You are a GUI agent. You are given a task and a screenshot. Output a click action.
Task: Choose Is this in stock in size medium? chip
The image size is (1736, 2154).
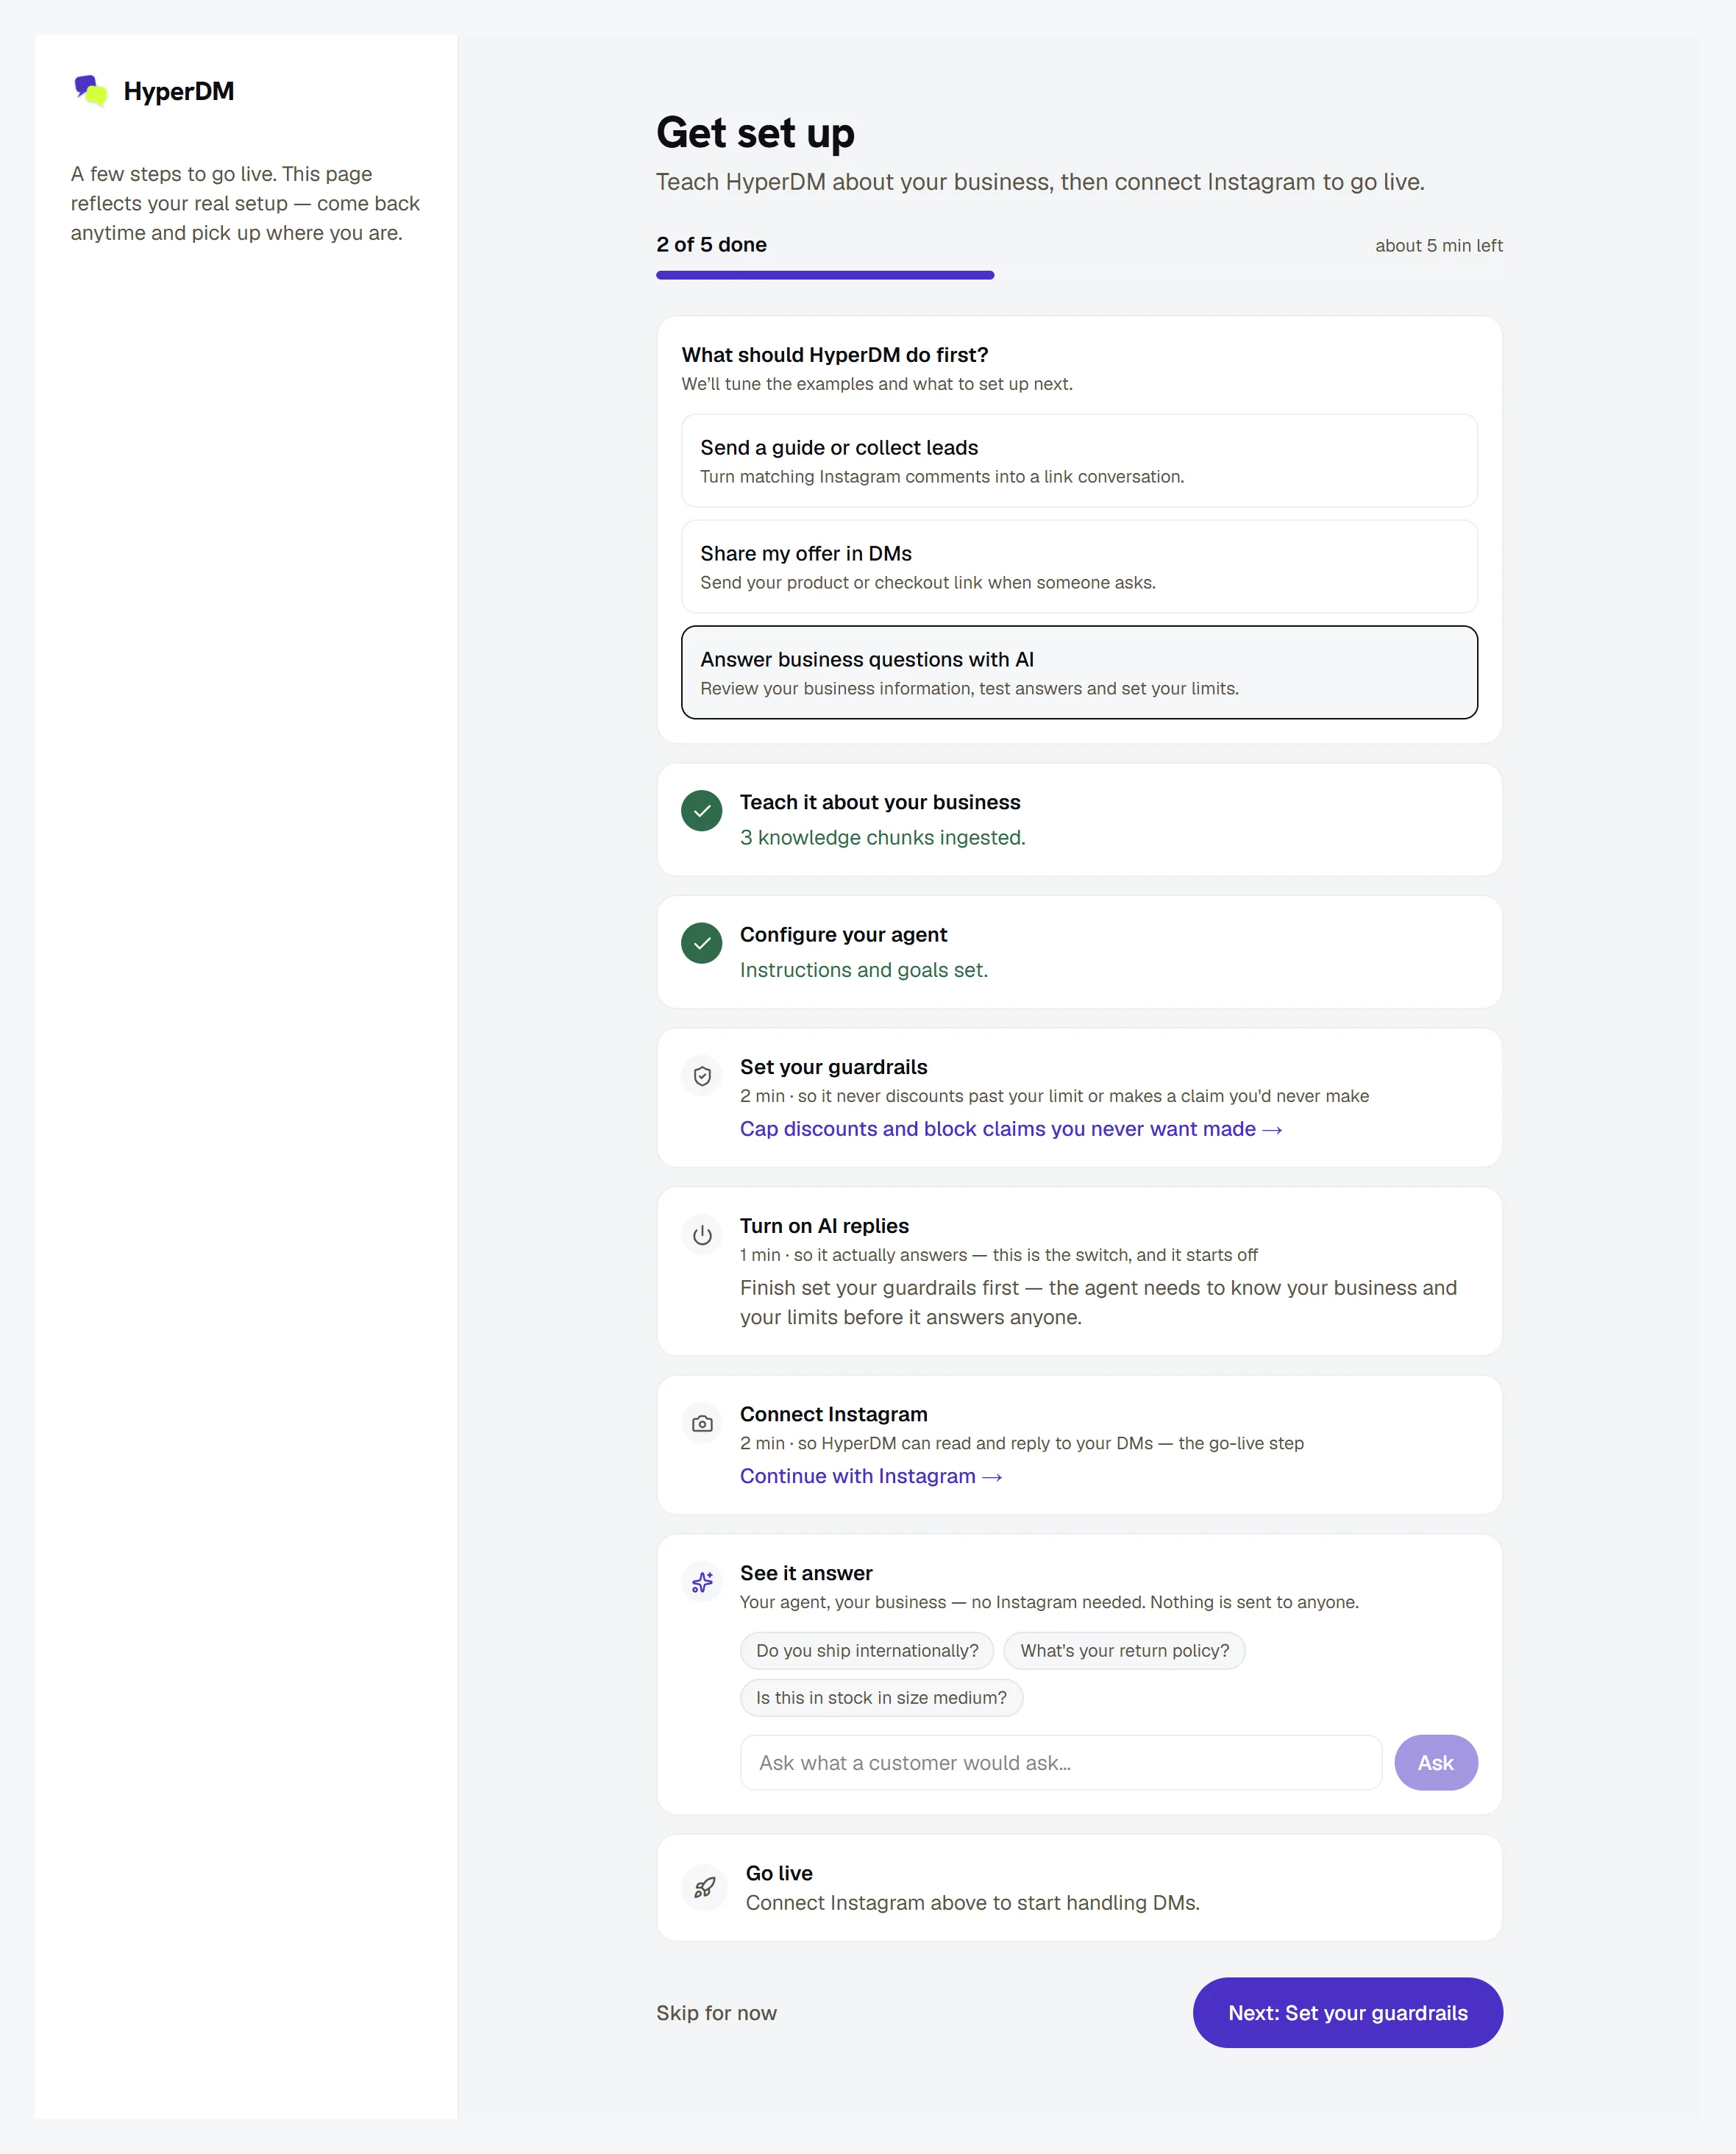(x=881, y=1698)
